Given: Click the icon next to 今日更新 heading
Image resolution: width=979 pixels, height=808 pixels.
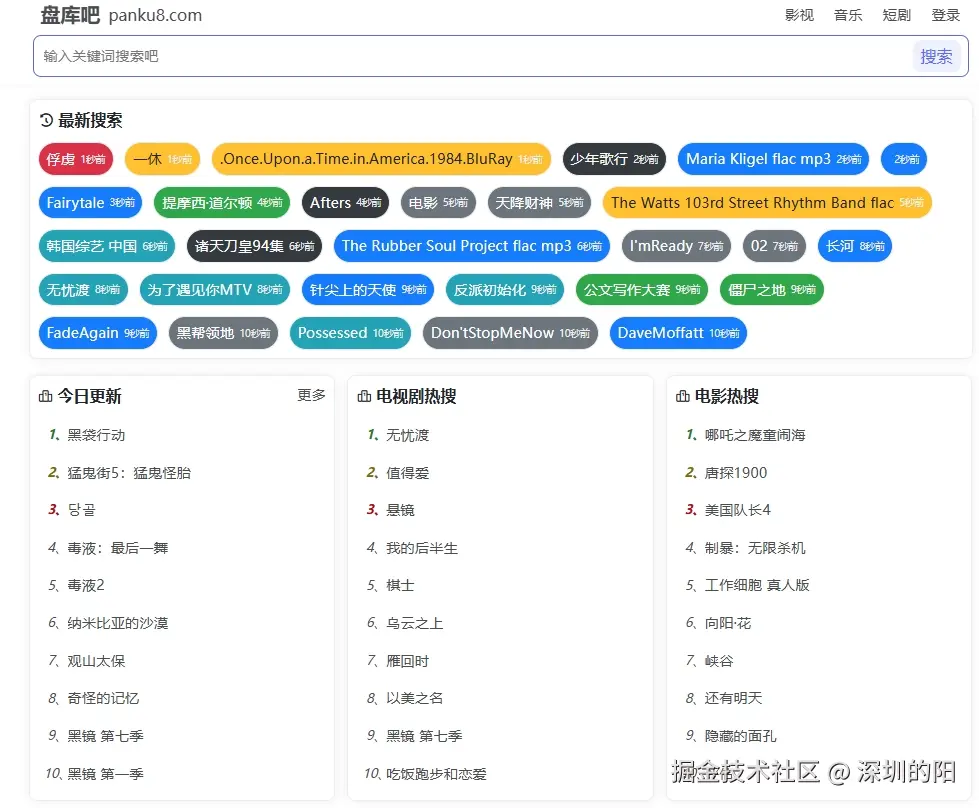Looking at the screenshot, I should [x=45, y=396].
